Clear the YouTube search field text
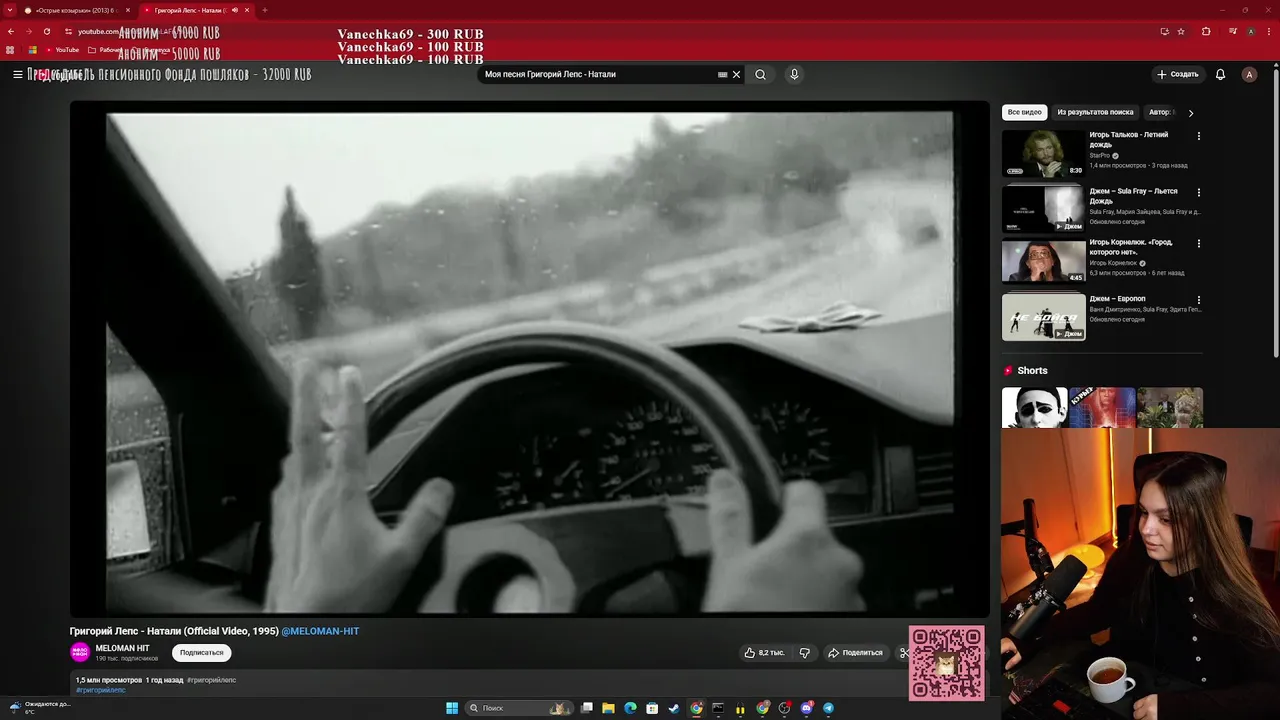1280x720 pixels. tap(737, 74)
